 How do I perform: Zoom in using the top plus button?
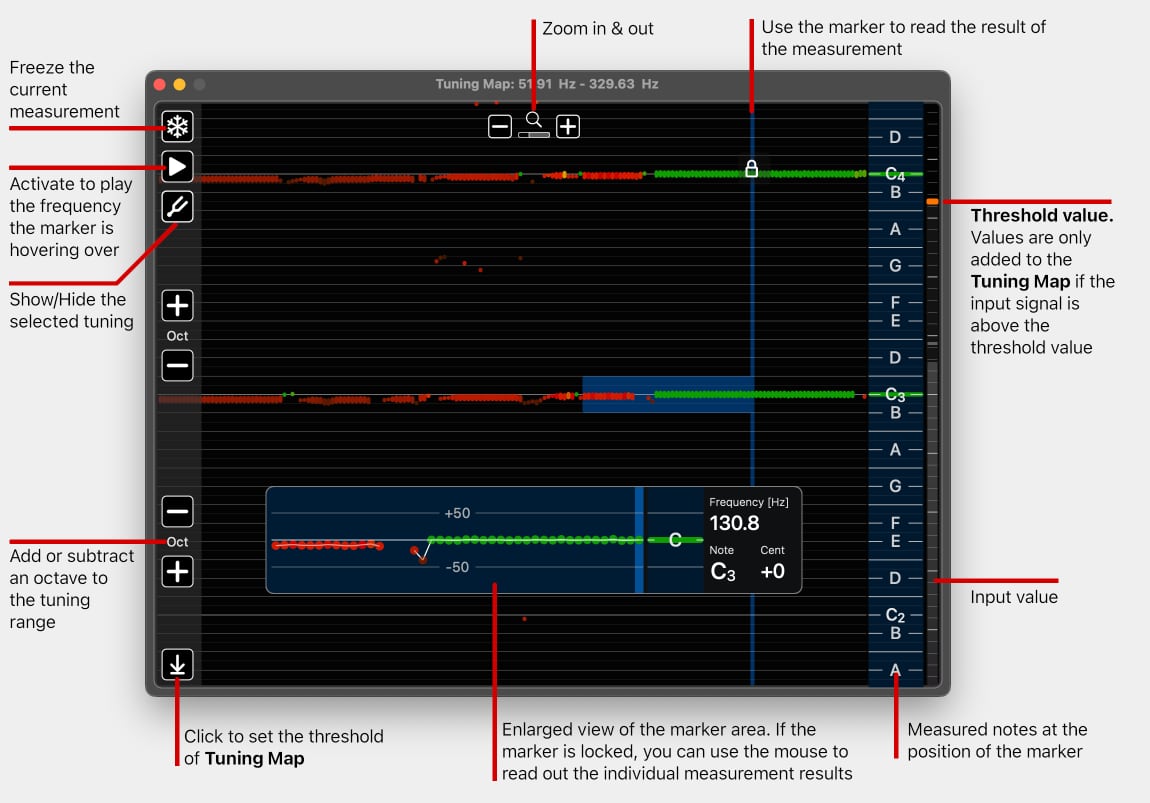click(x=568, y=127)
